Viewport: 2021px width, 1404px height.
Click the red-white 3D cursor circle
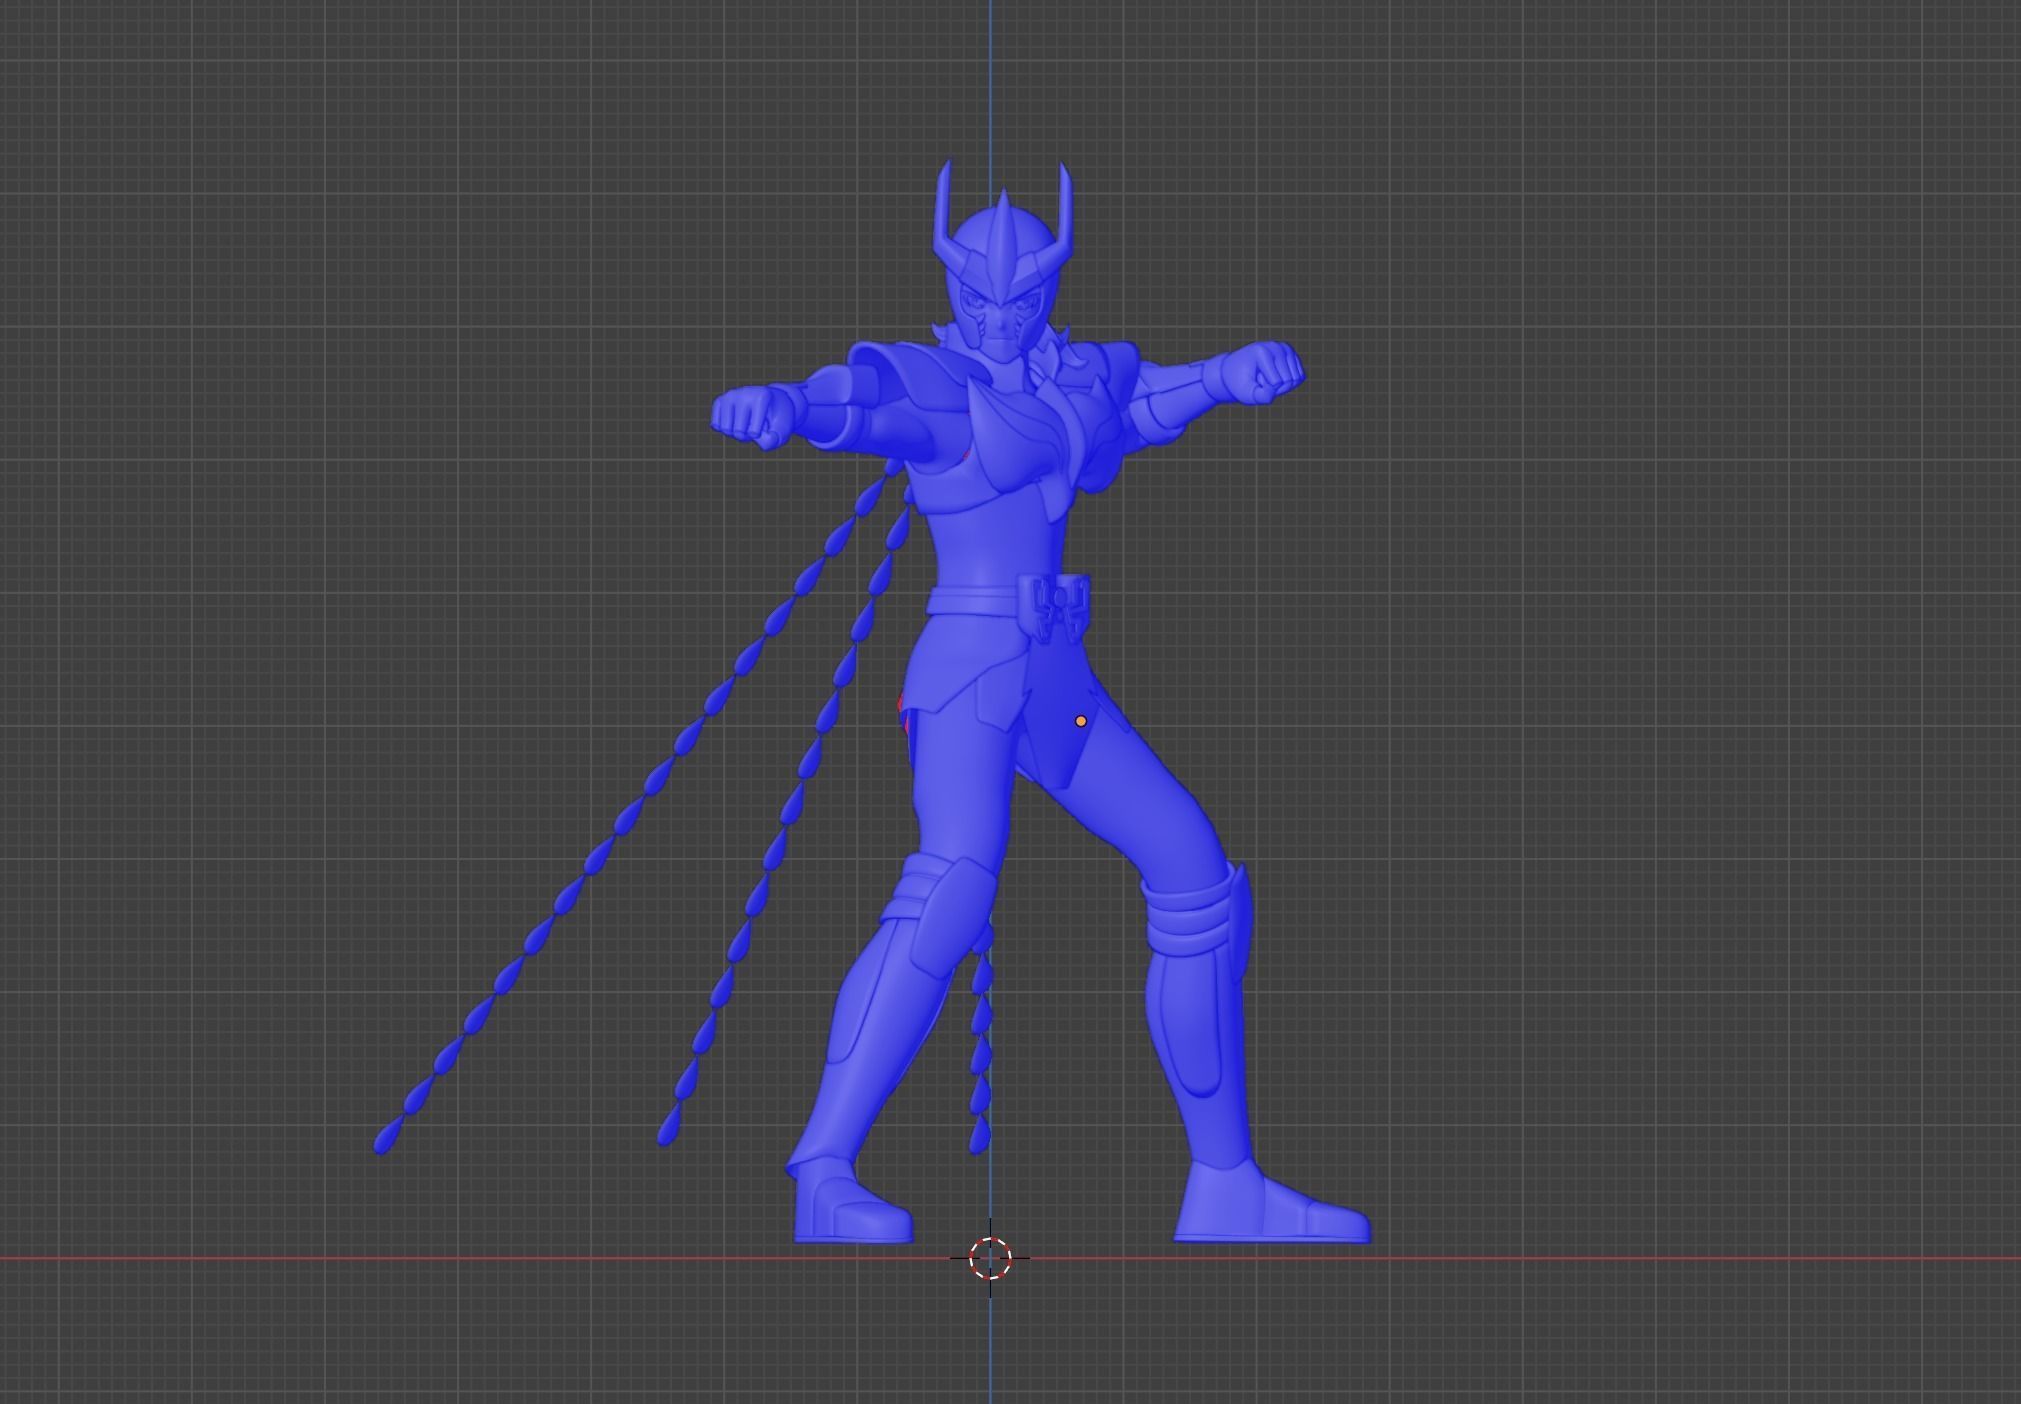coord(990,1258)
